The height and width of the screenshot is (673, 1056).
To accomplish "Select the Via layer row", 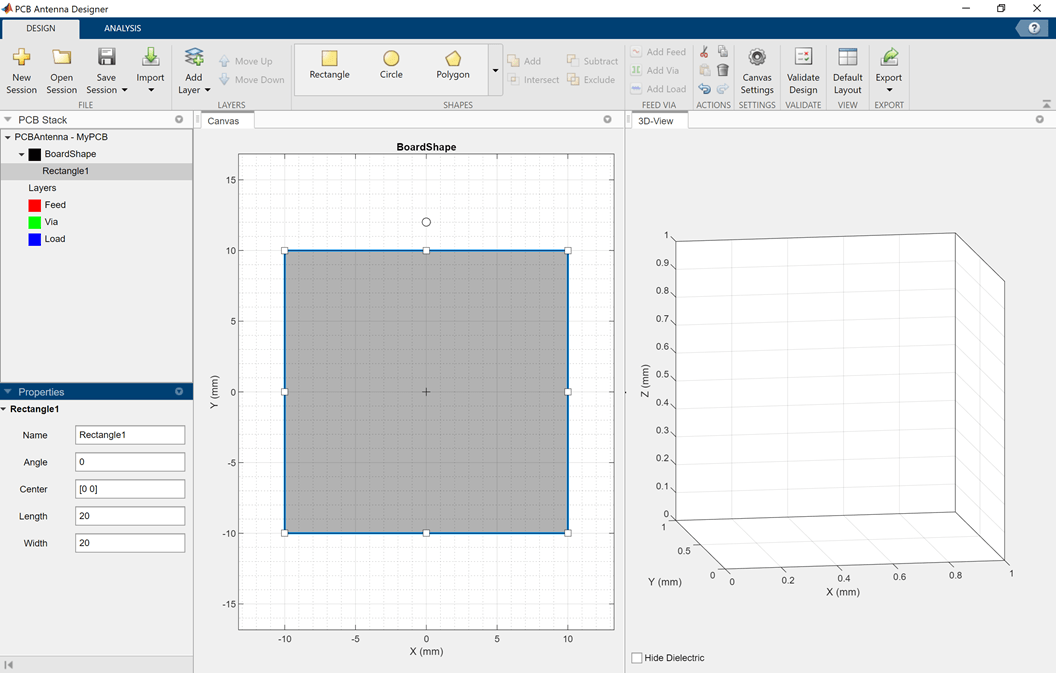I will tap(96, 222).
